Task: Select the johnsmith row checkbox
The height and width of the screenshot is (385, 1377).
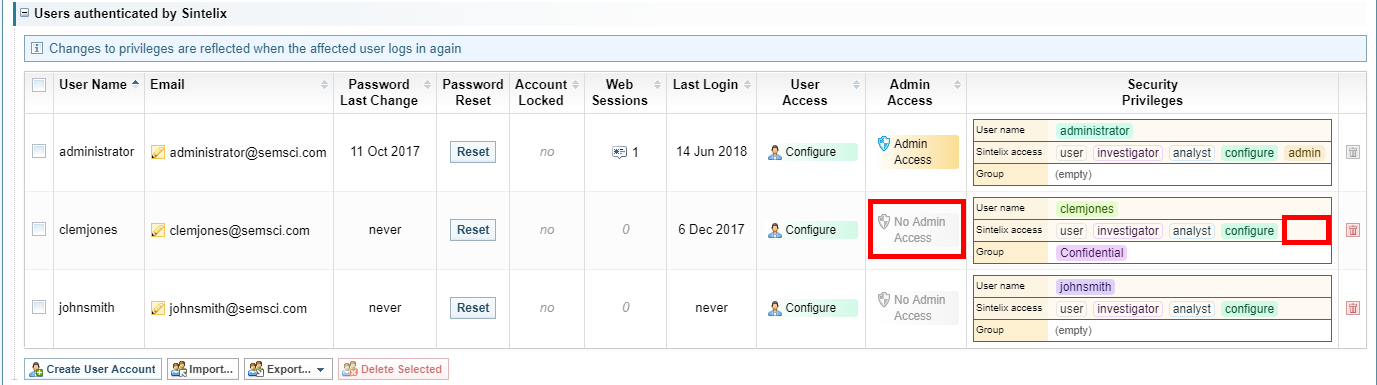Action: 39,307
